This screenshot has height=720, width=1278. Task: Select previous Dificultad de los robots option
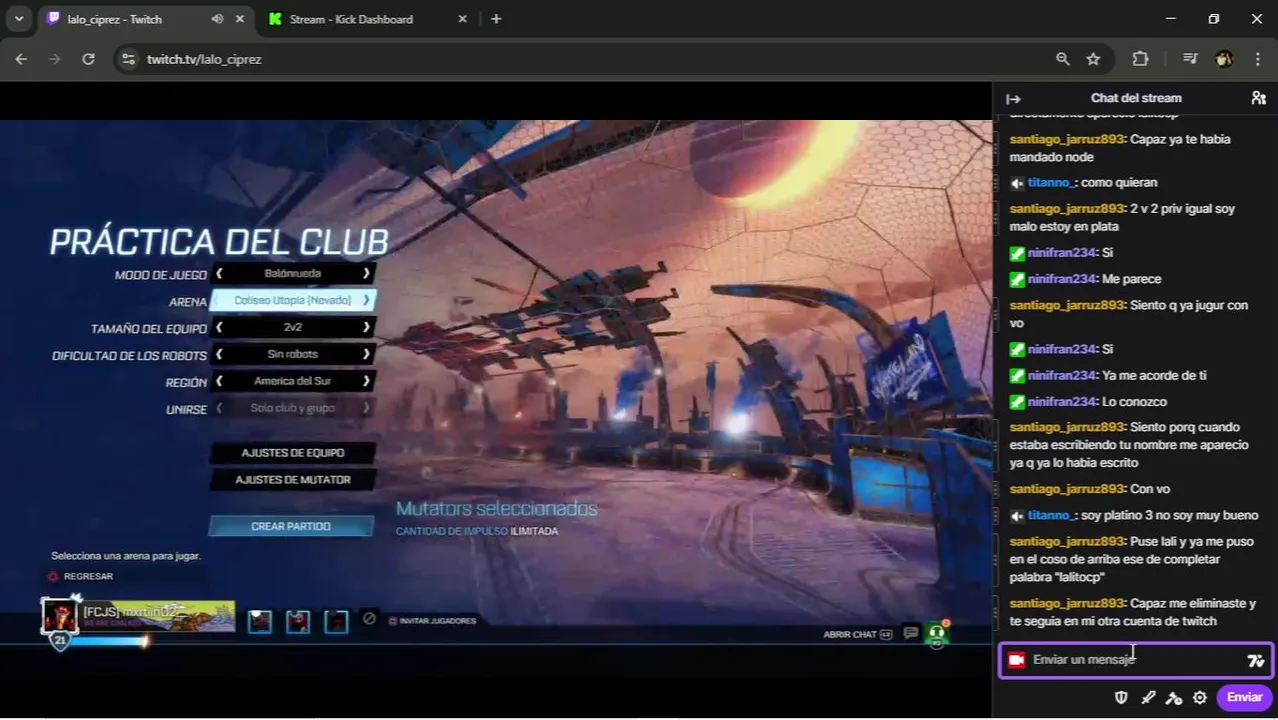click(x=220, y=354)
